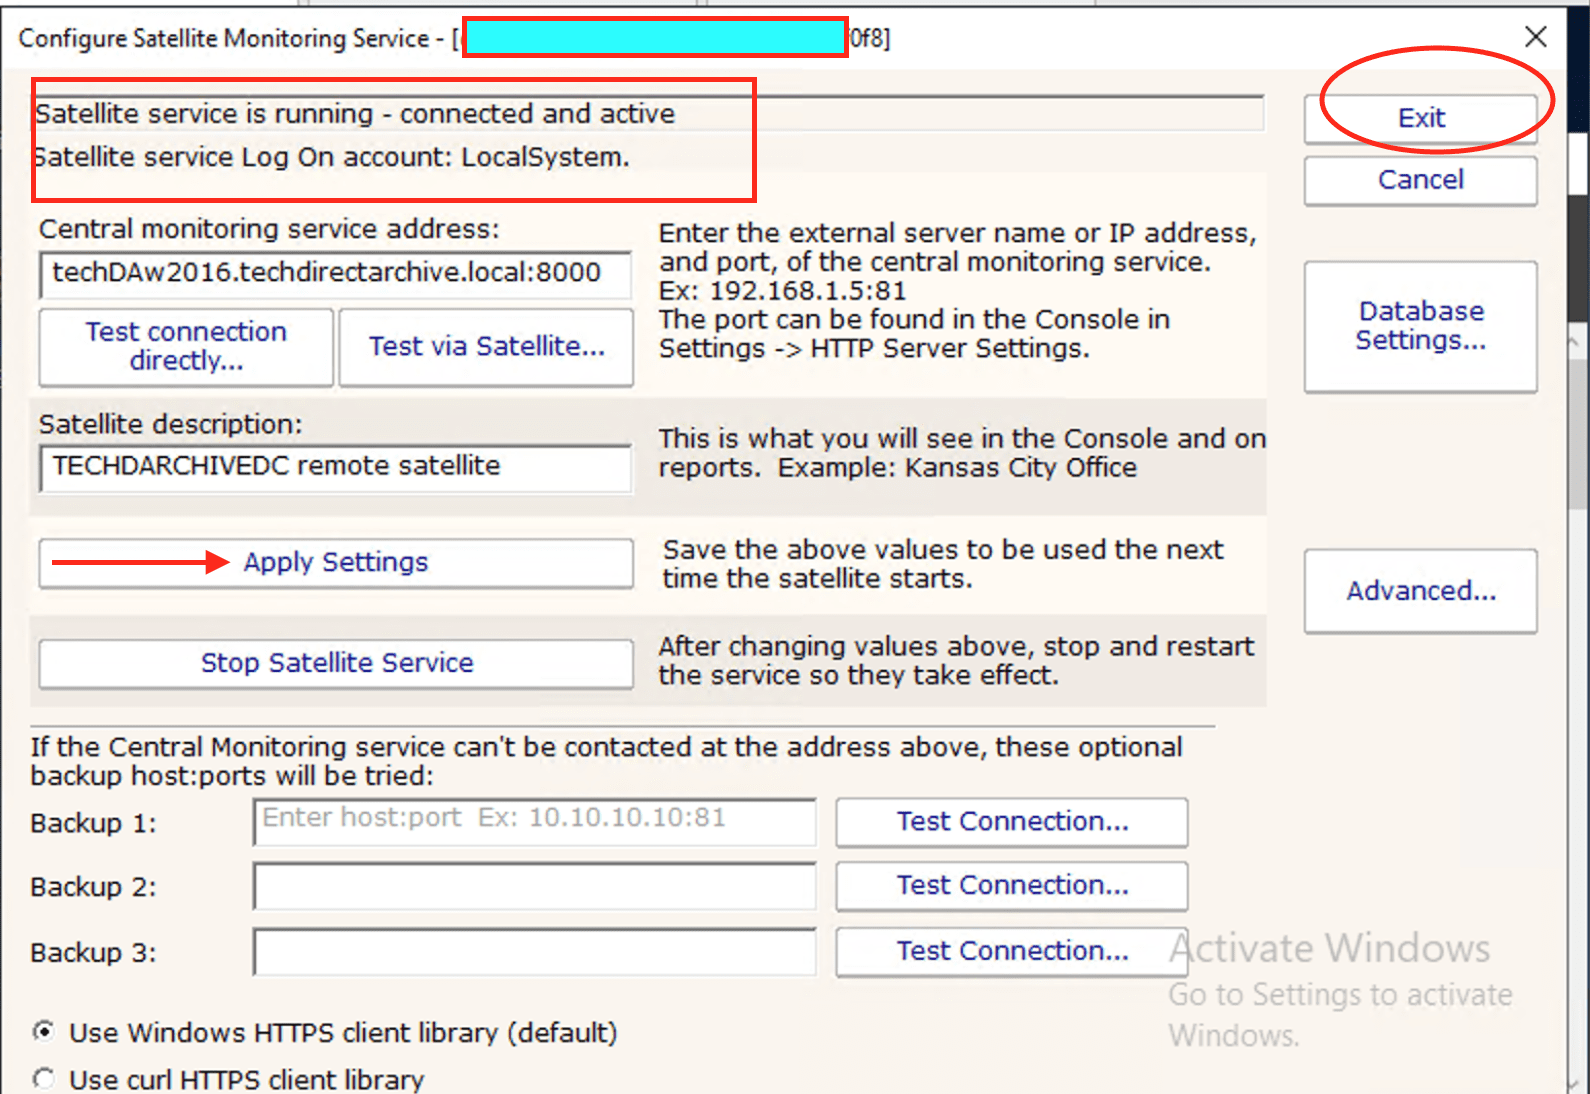Open Database Settings dialog

point(1420,326)
